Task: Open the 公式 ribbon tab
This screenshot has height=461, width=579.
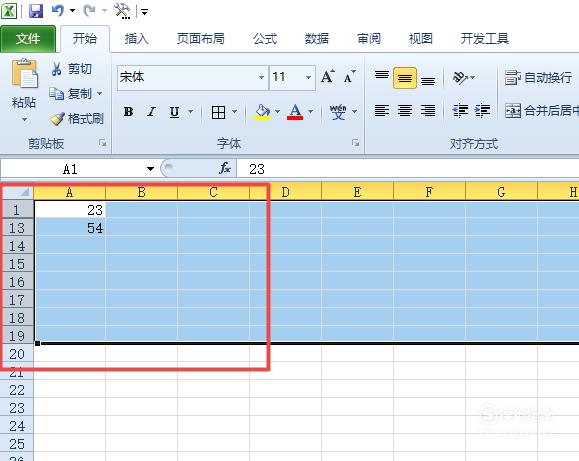Action: (265, 38)
